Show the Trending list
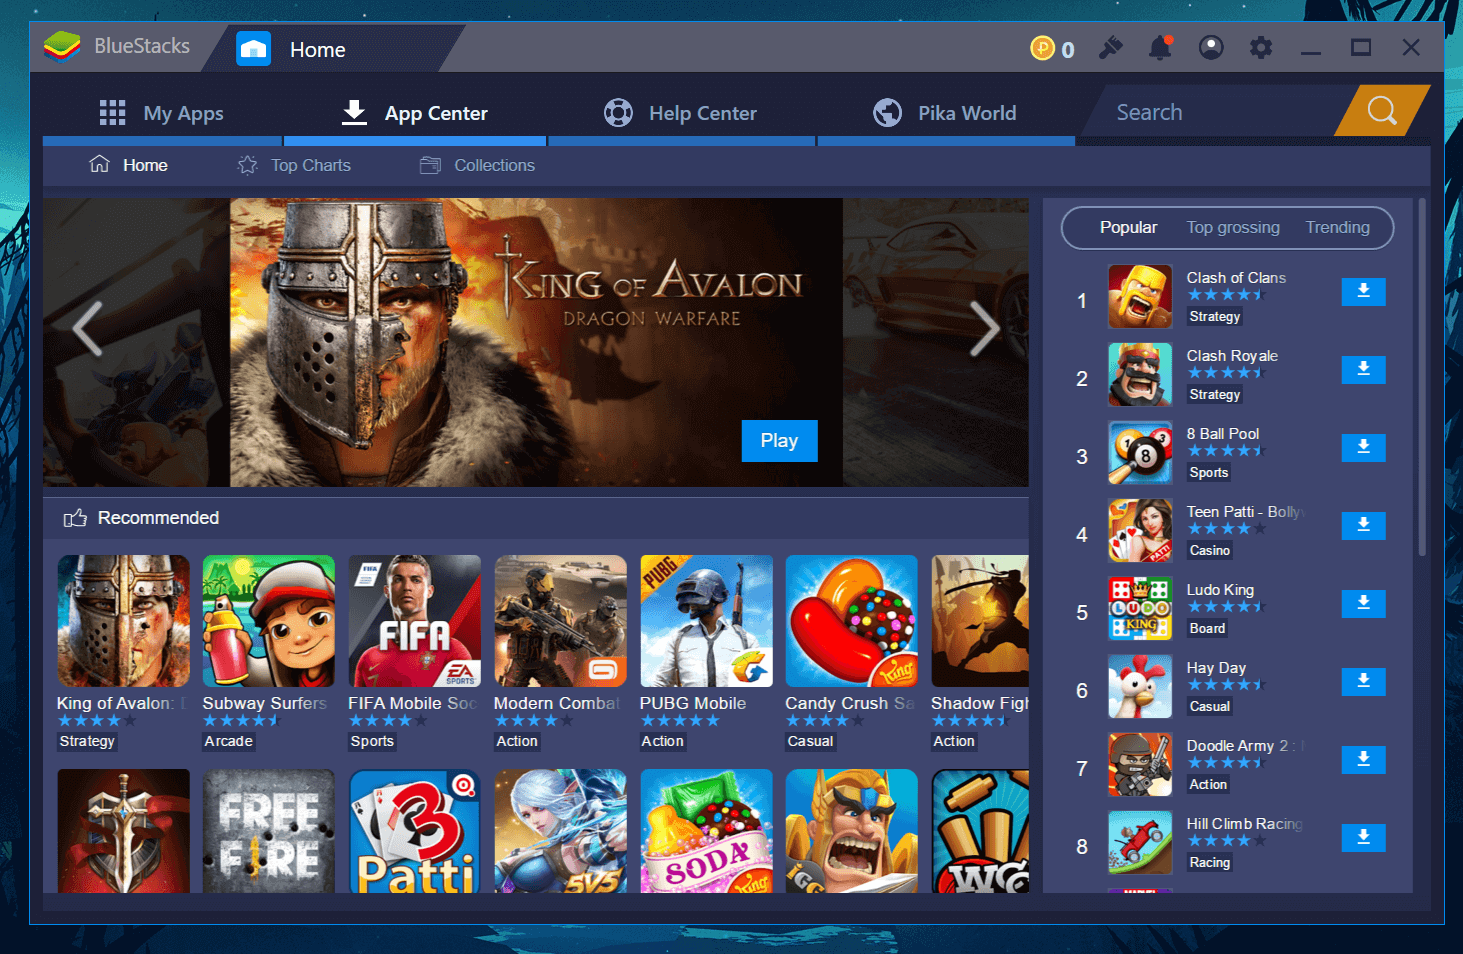Screen dimensions: 1463x954 pos(1337,227)
